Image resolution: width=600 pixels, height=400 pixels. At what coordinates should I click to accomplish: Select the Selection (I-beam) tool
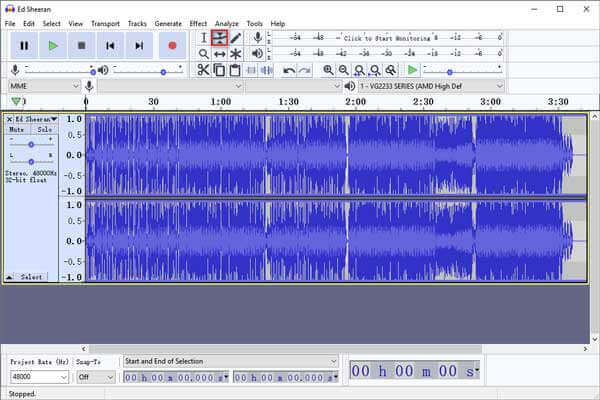204,38
